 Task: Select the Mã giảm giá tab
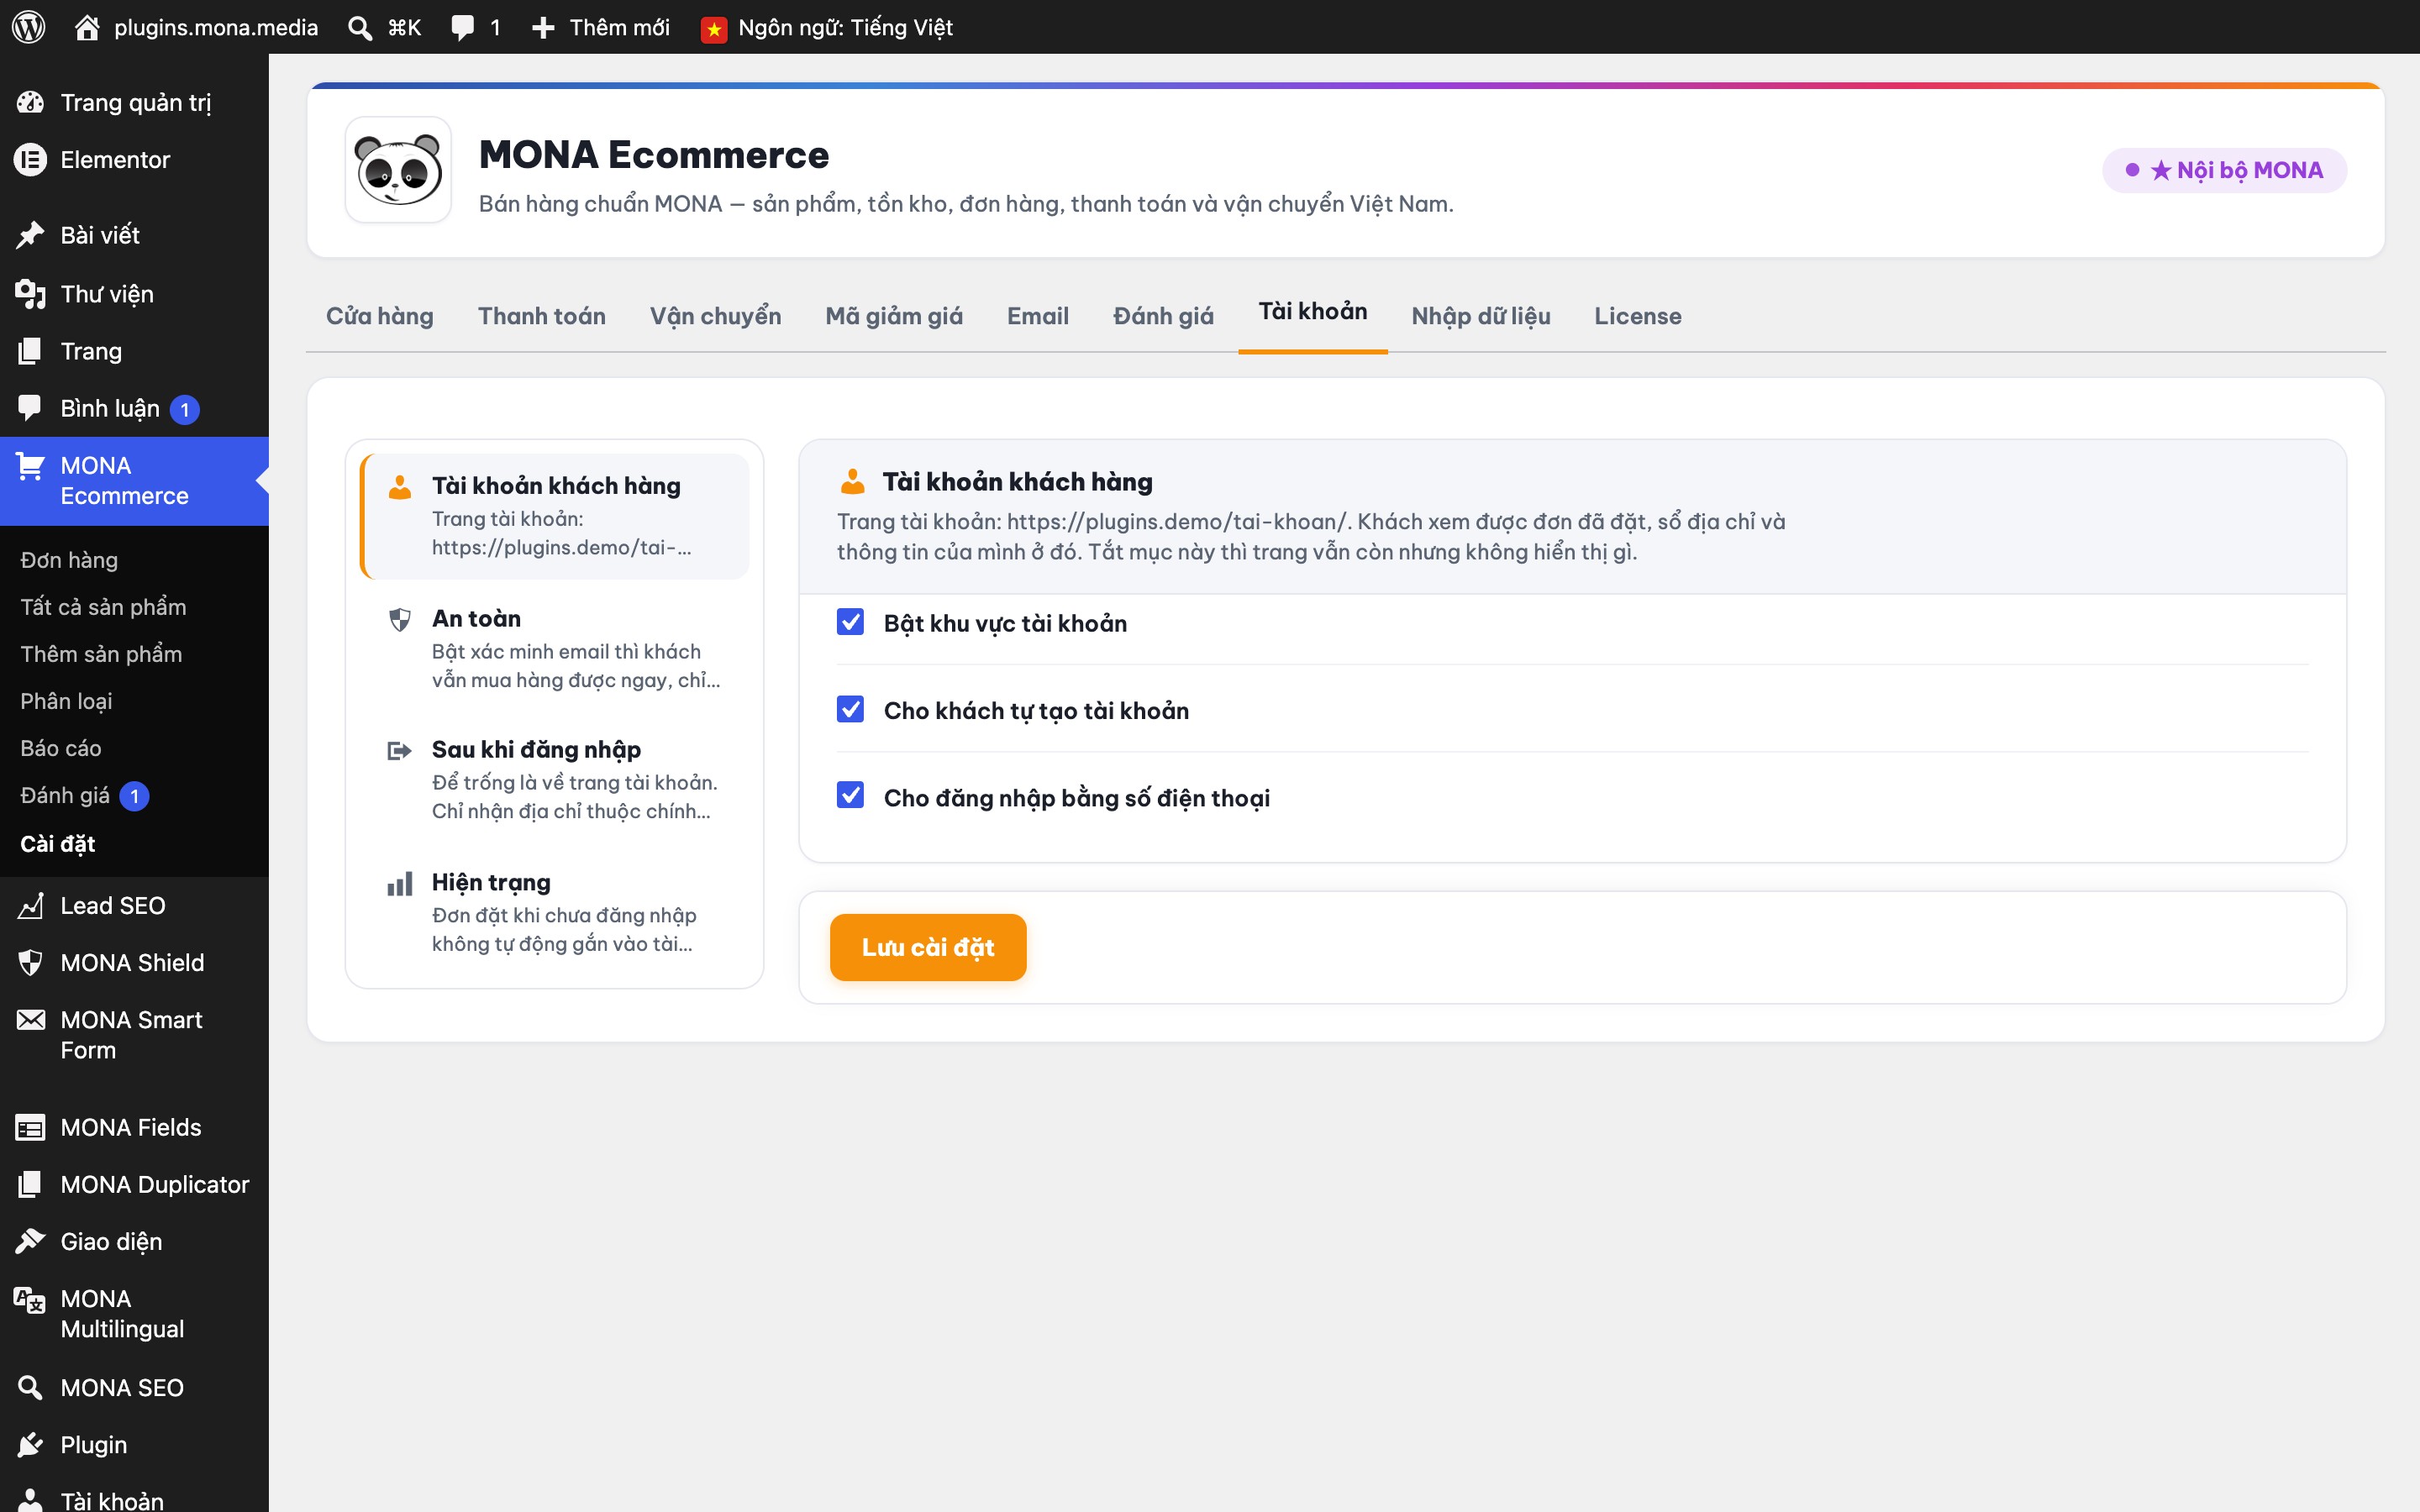(x=894, y=316)
